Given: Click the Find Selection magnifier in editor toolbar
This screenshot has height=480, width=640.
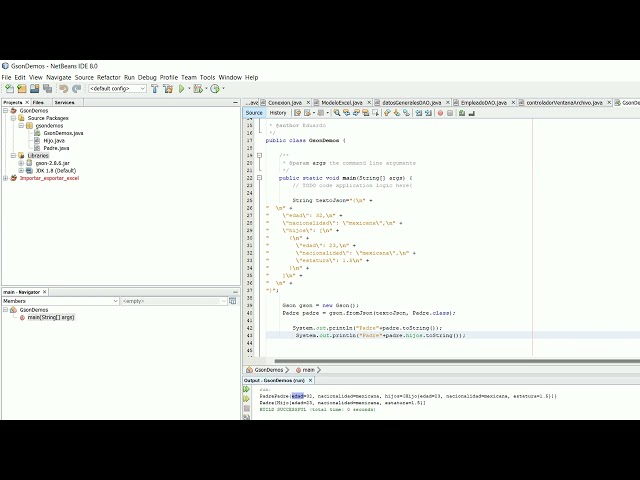Looking at the screenshot, I should [337, 113].
